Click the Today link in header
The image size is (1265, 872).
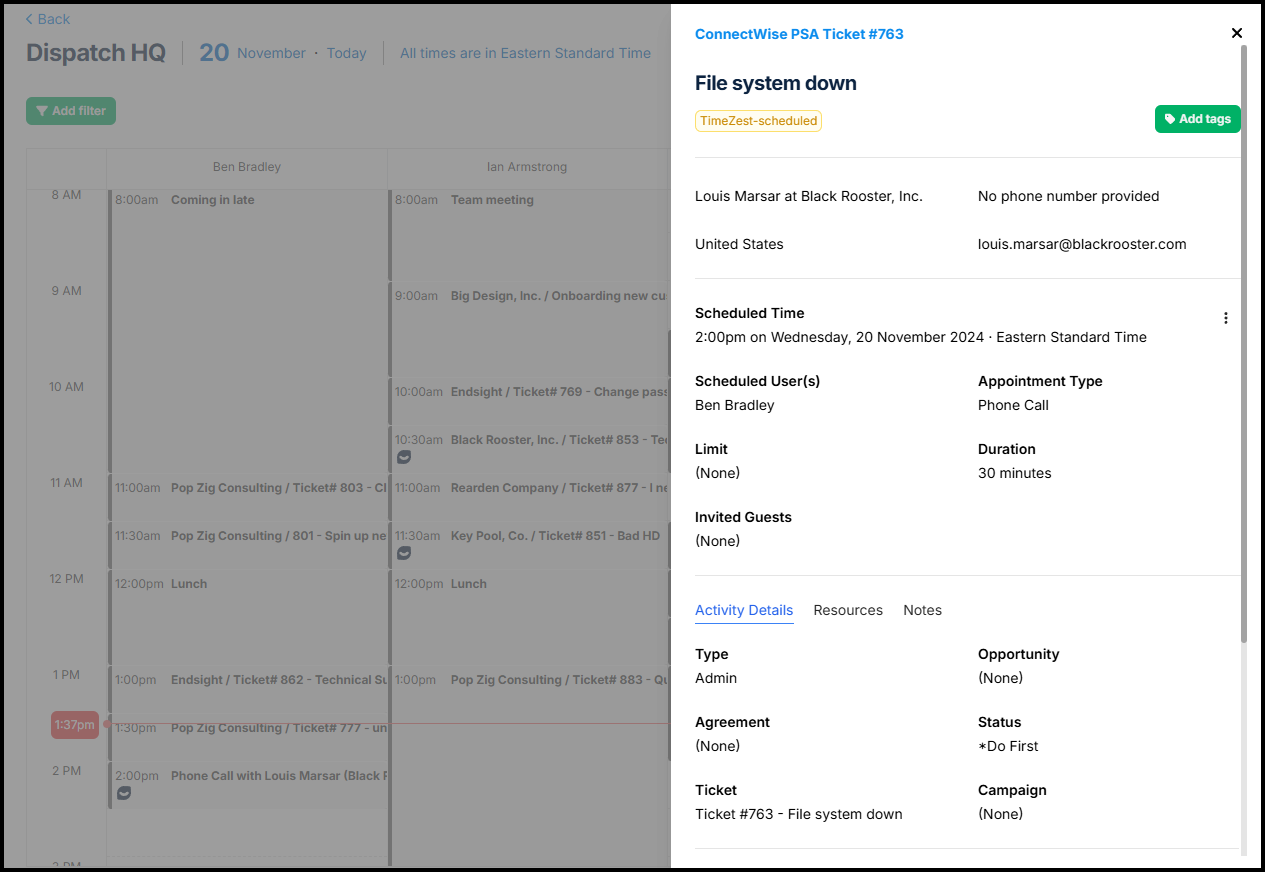346,53
